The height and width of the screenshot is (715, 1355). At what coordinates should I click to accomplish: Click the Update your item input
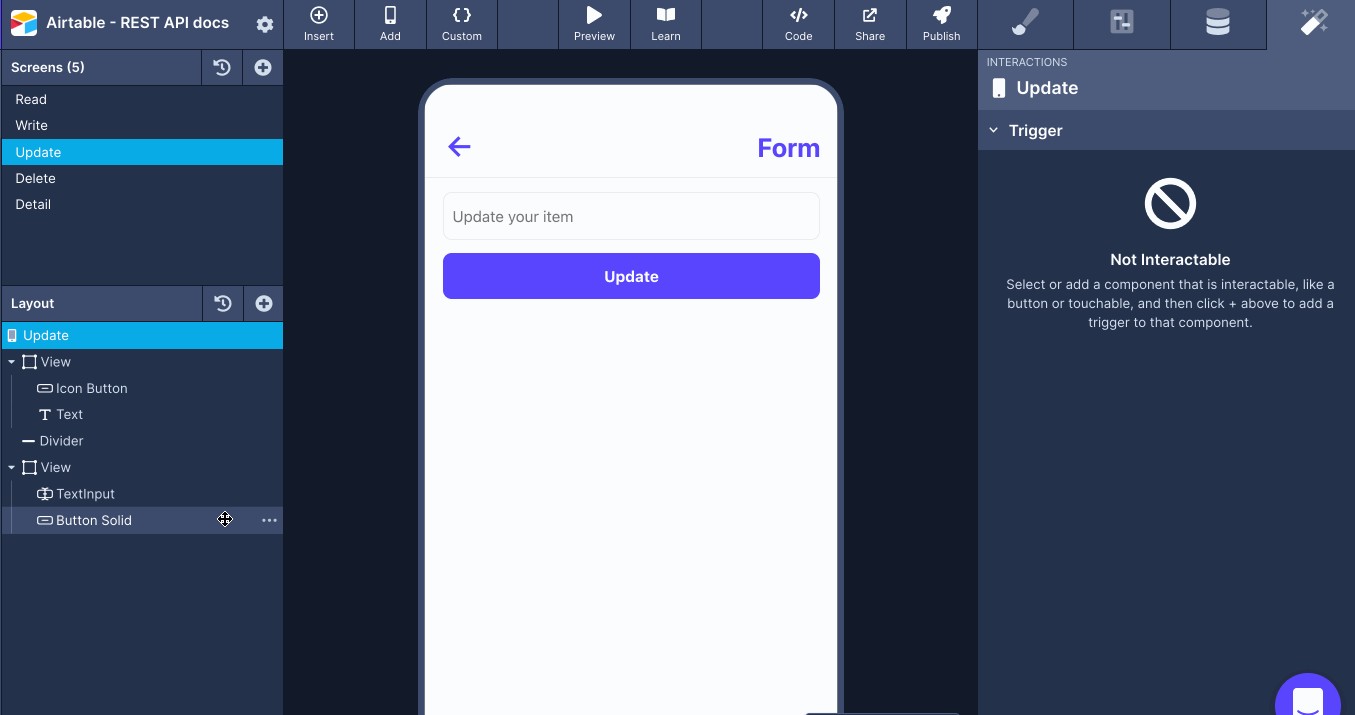(631, 216)
